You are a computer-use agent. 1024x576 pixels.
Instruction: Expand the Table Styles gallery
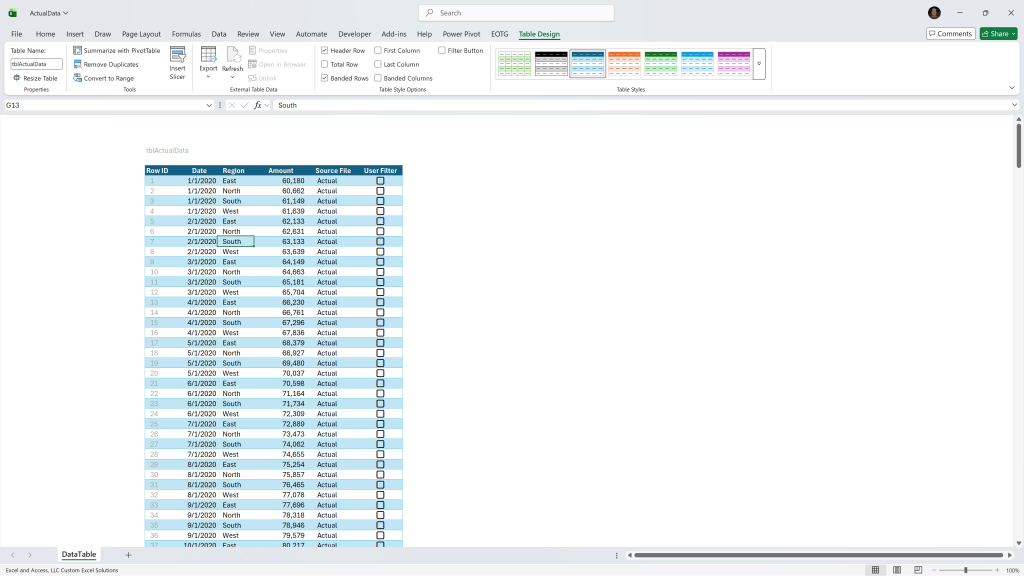(759, 64)
